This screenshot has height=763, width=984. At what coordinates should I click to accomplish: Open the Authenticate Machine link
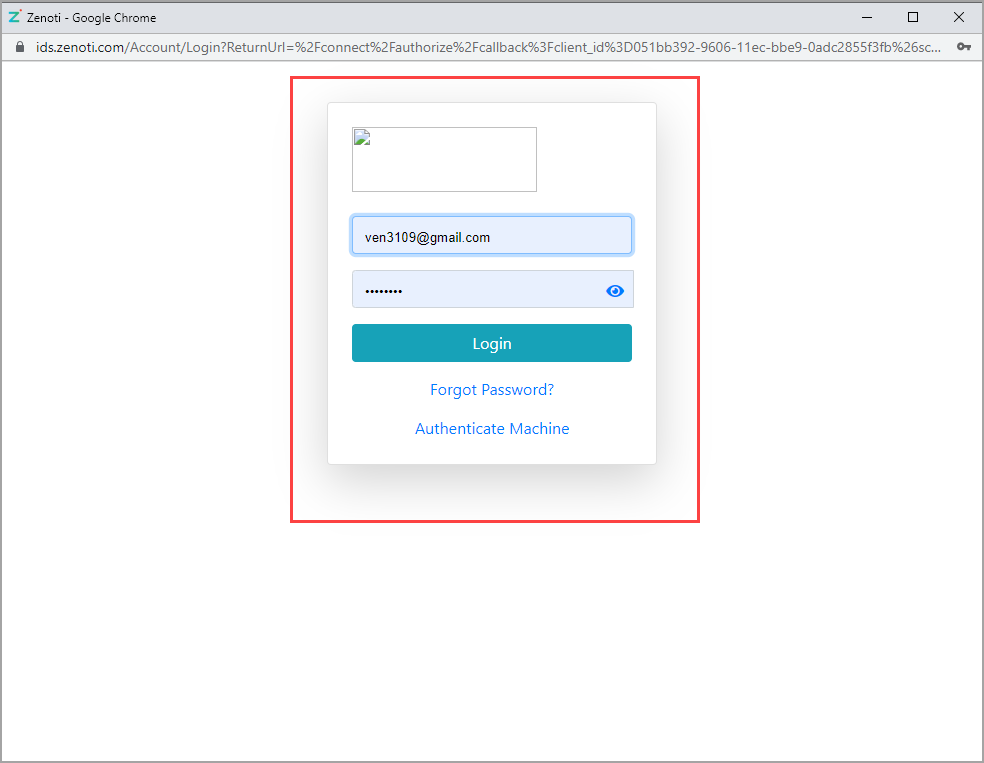pyautogui.click(x=492, y=429)
